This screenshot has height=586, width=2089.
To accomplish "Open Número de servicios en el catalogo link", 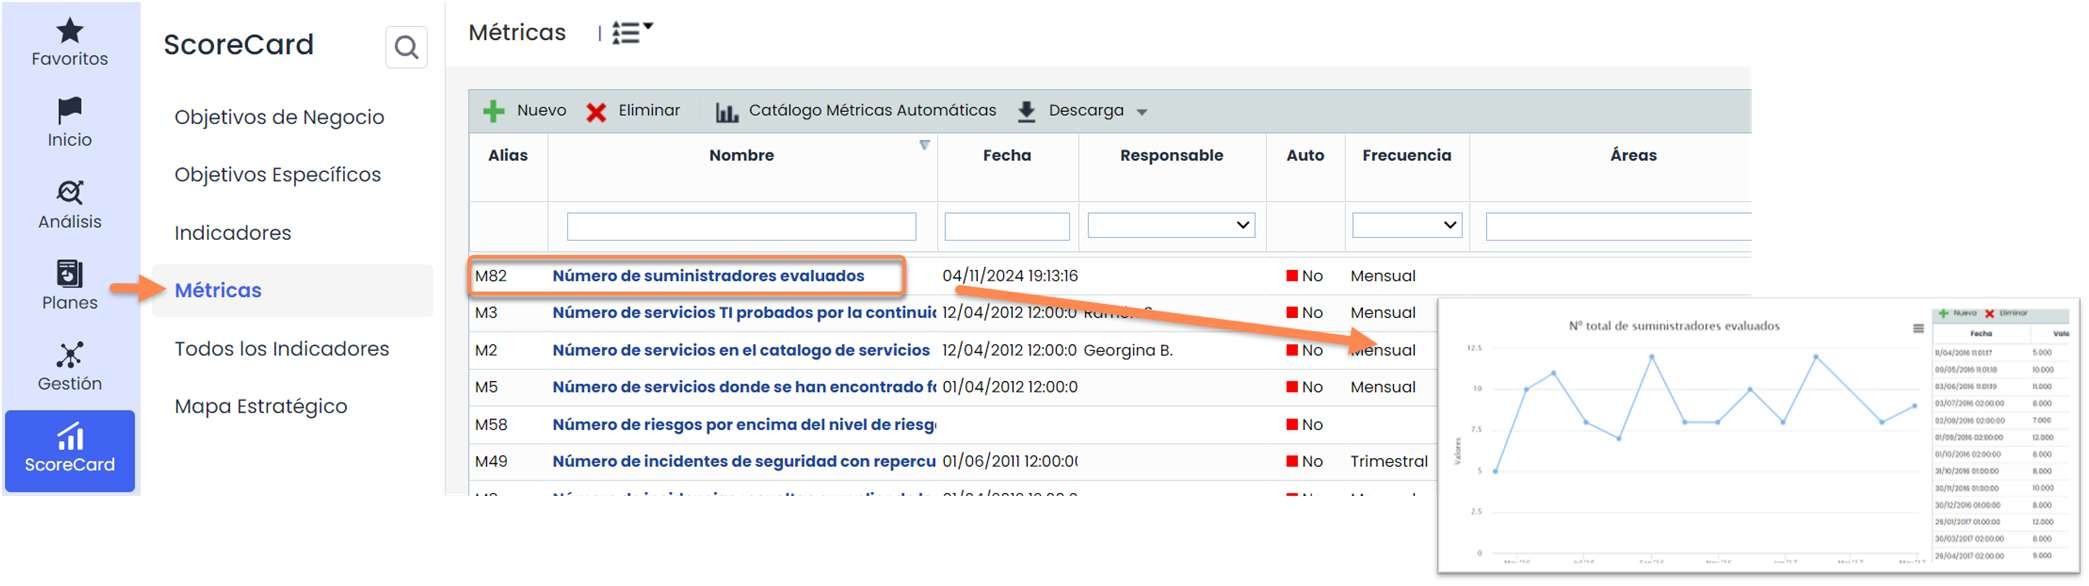I will [740, 350].
